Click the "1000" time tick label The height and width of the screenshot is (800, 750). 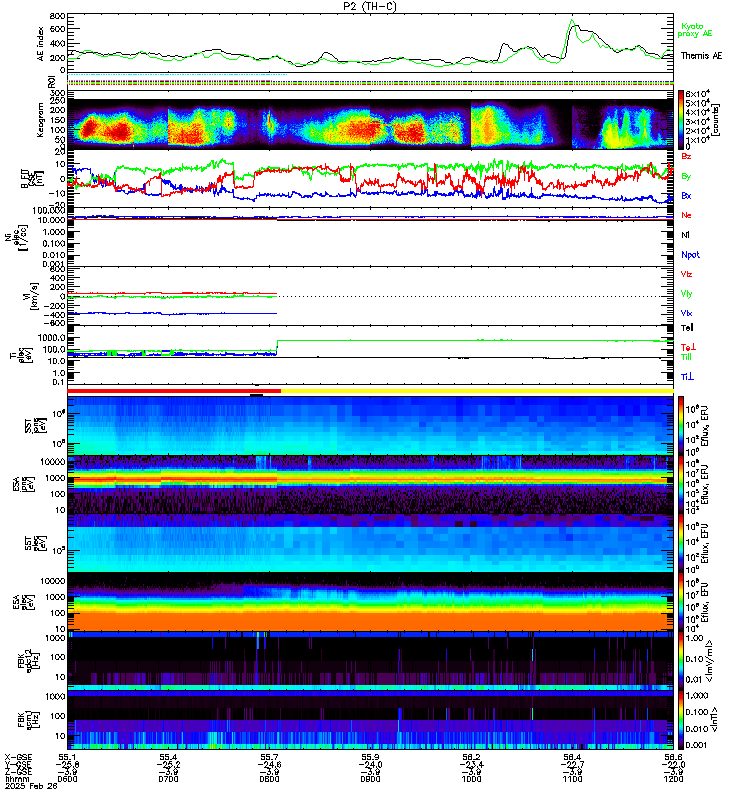click(x=471, y=779)
